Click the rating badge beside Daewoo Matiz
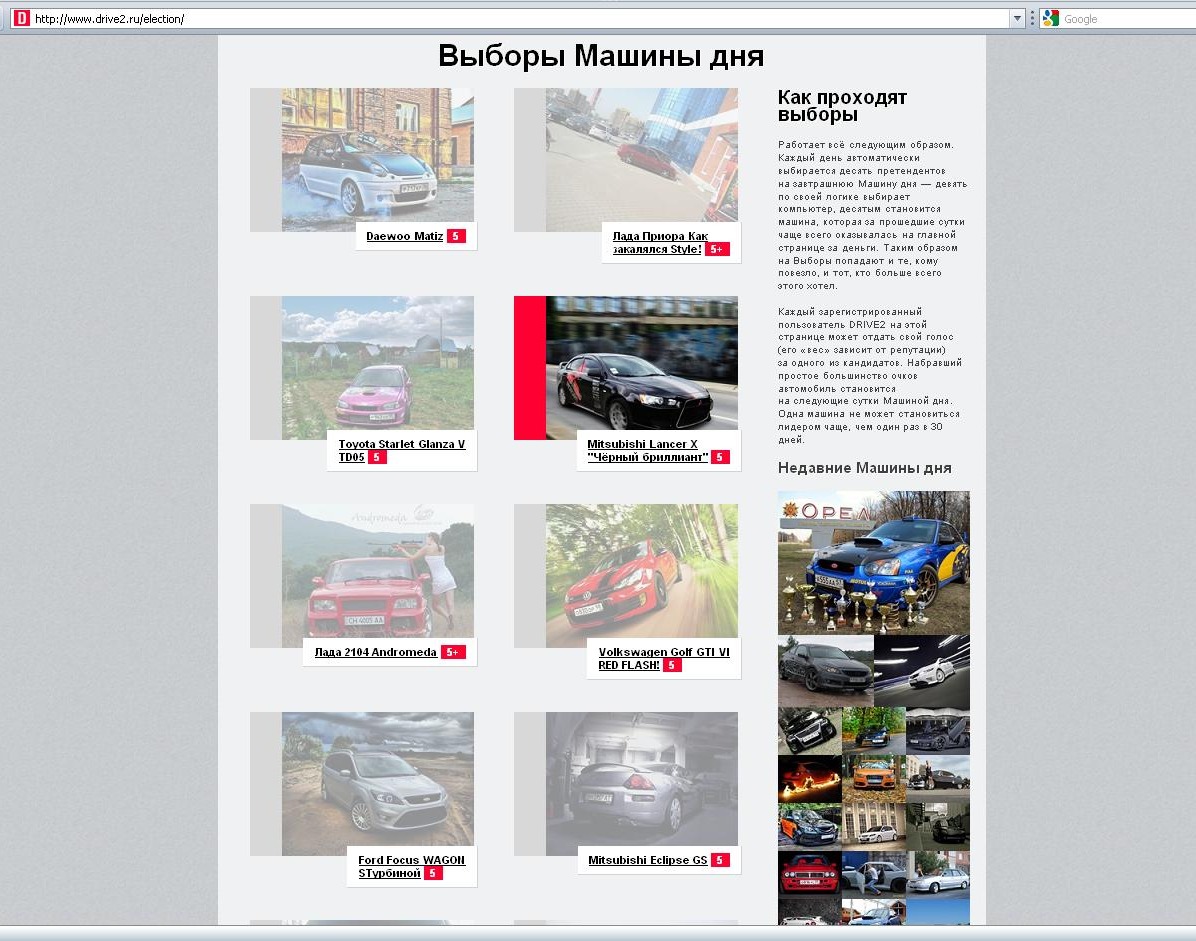 coord(456,236)
